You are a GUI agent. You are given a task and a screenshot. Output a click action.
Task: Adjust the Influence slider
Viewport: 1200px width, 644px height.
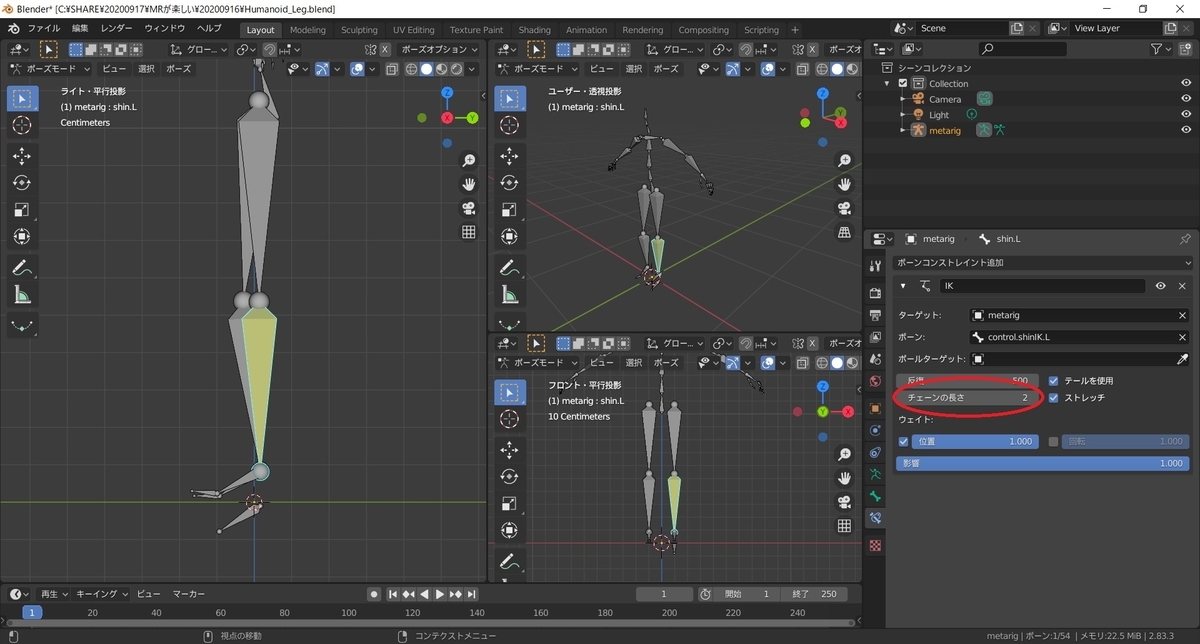click(x=1042, y=464)
